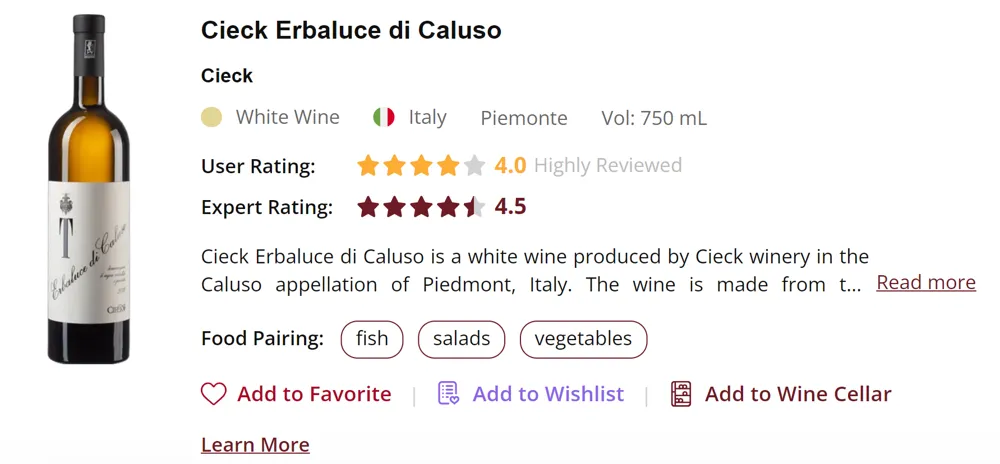Screen dimensions: 1000x464
Task: Click the Piemonte region label
Action: [524, 118]
